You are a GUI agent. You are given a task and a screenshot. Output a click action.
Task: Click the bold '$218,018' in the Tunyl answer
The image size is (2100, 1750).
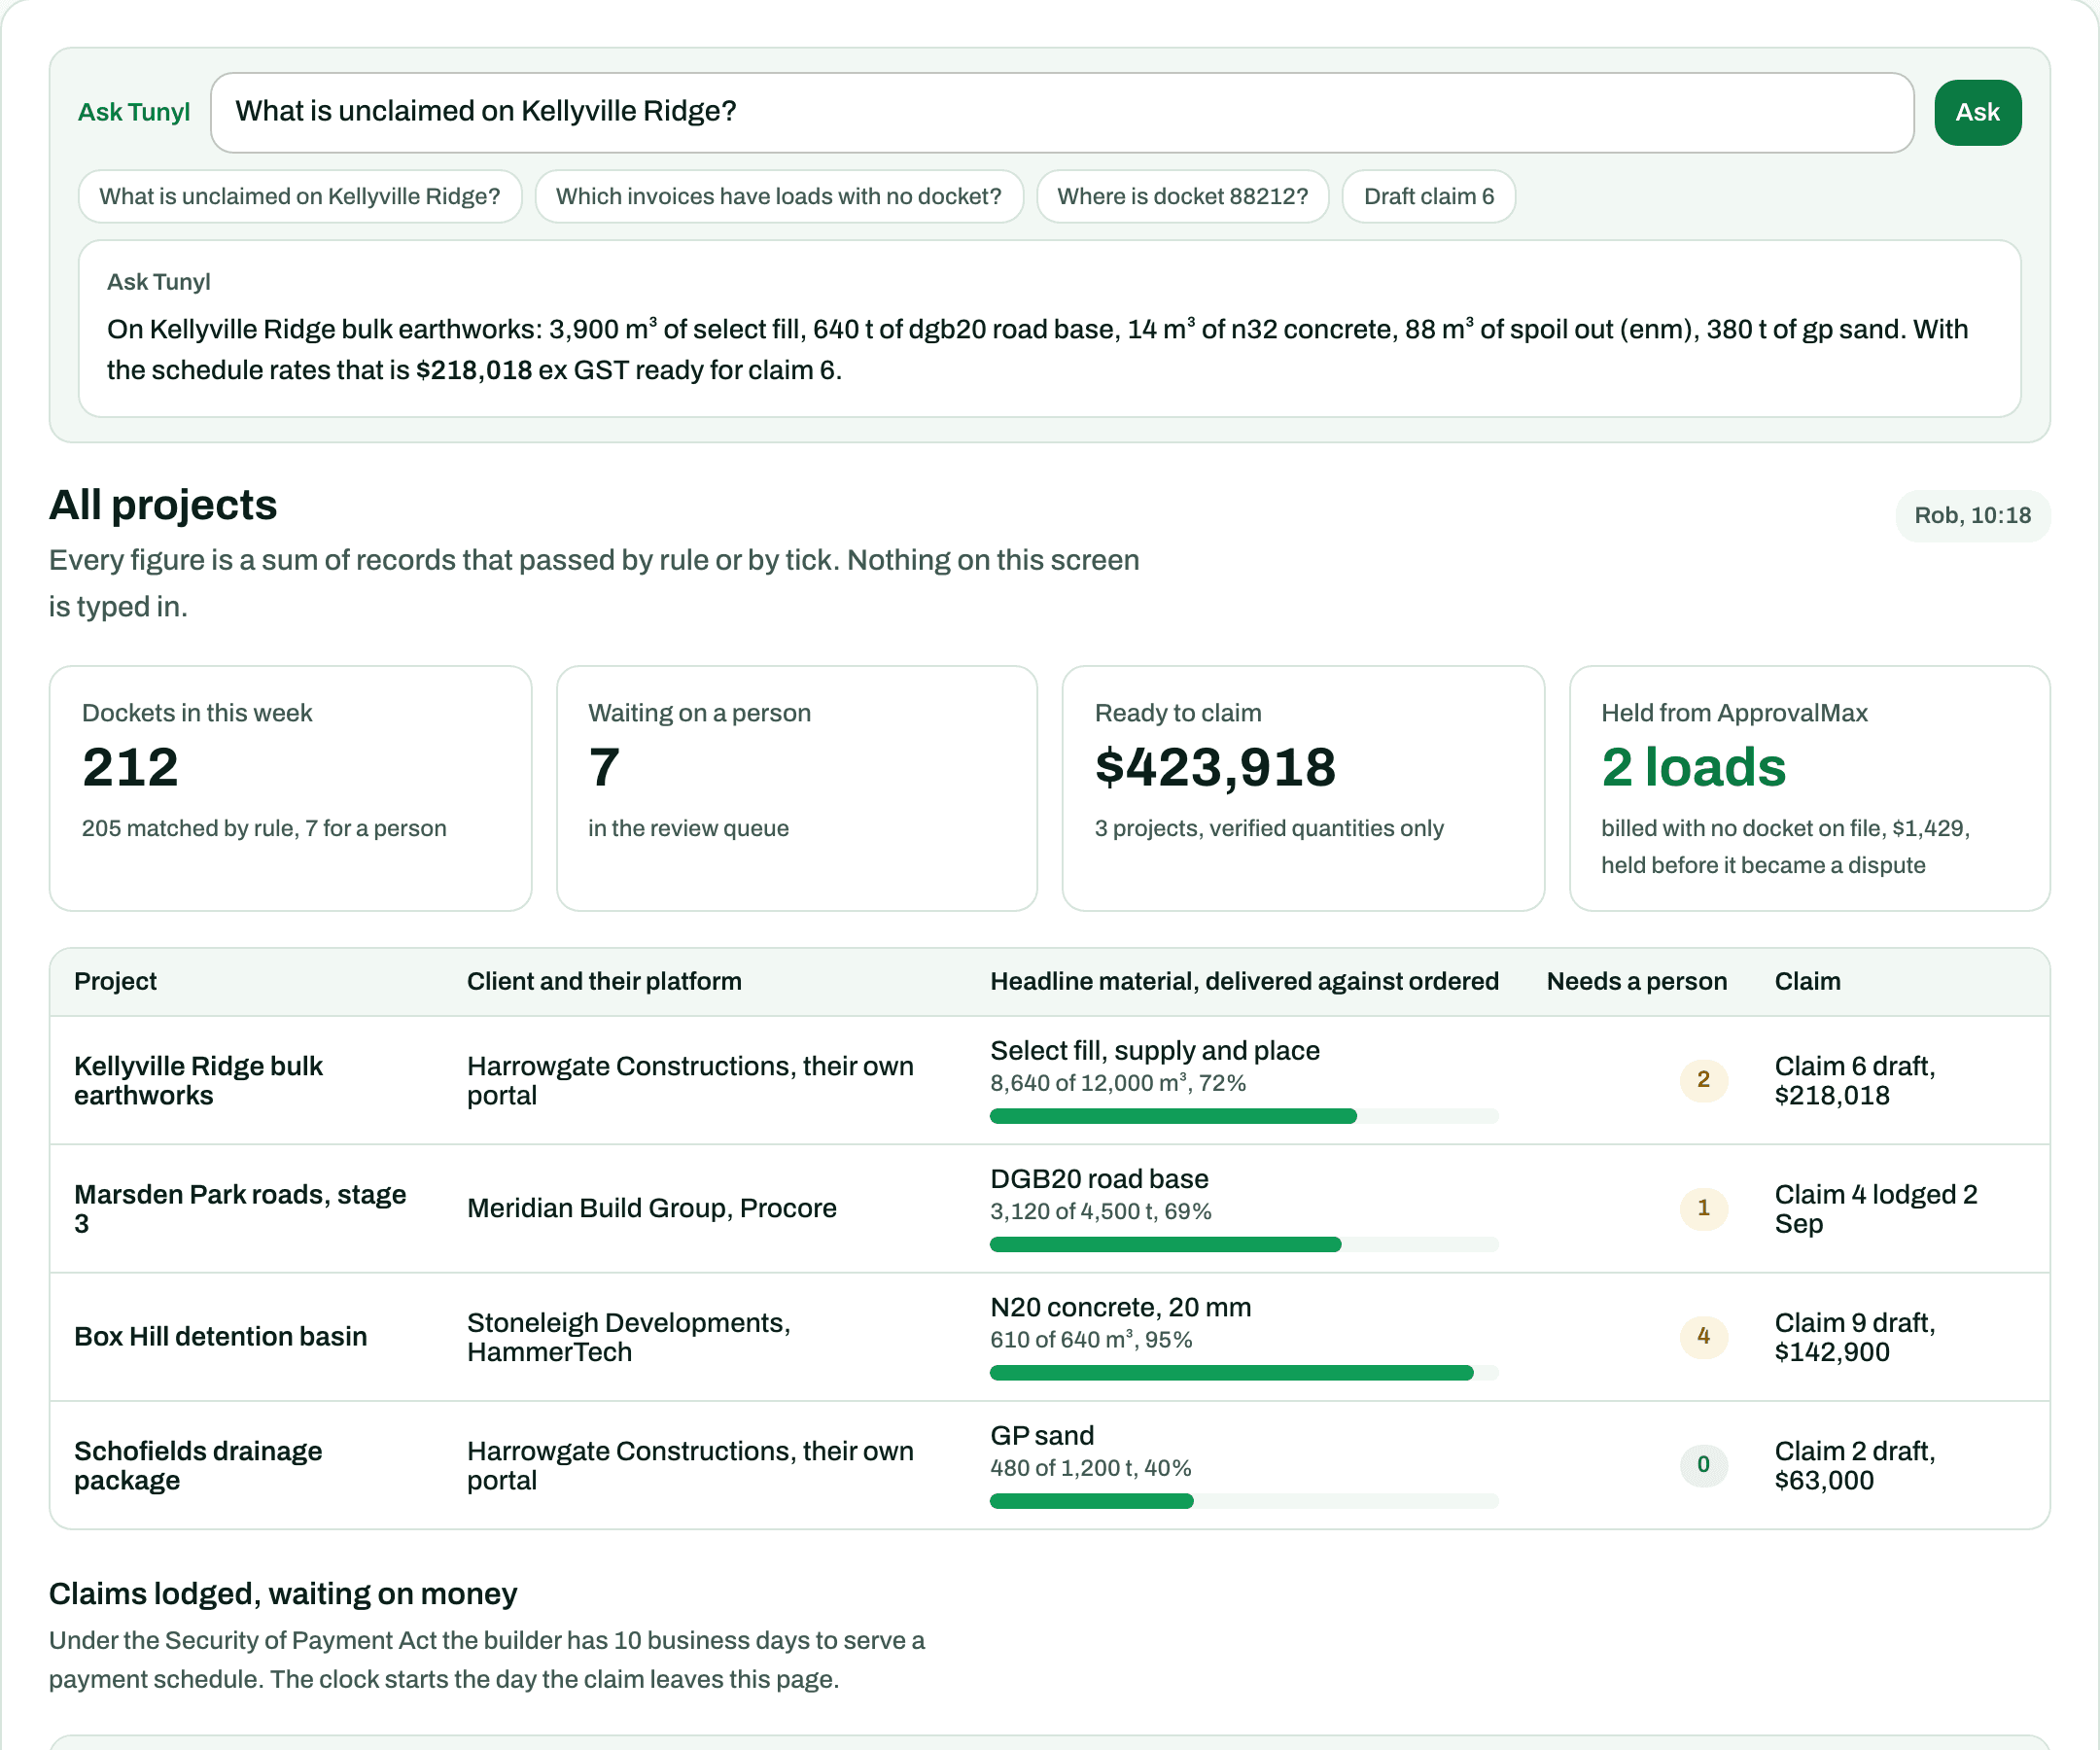click(x=473, y=370)
